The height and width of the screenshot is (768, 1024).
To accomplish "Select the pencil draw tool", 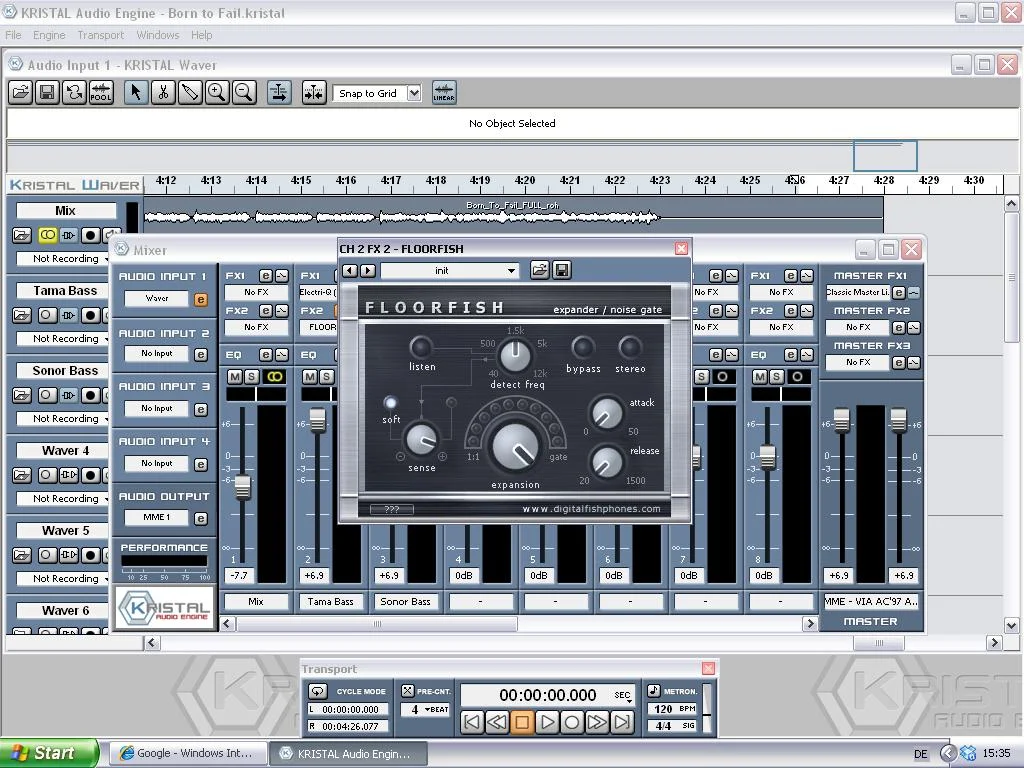I will coord(189,93).
